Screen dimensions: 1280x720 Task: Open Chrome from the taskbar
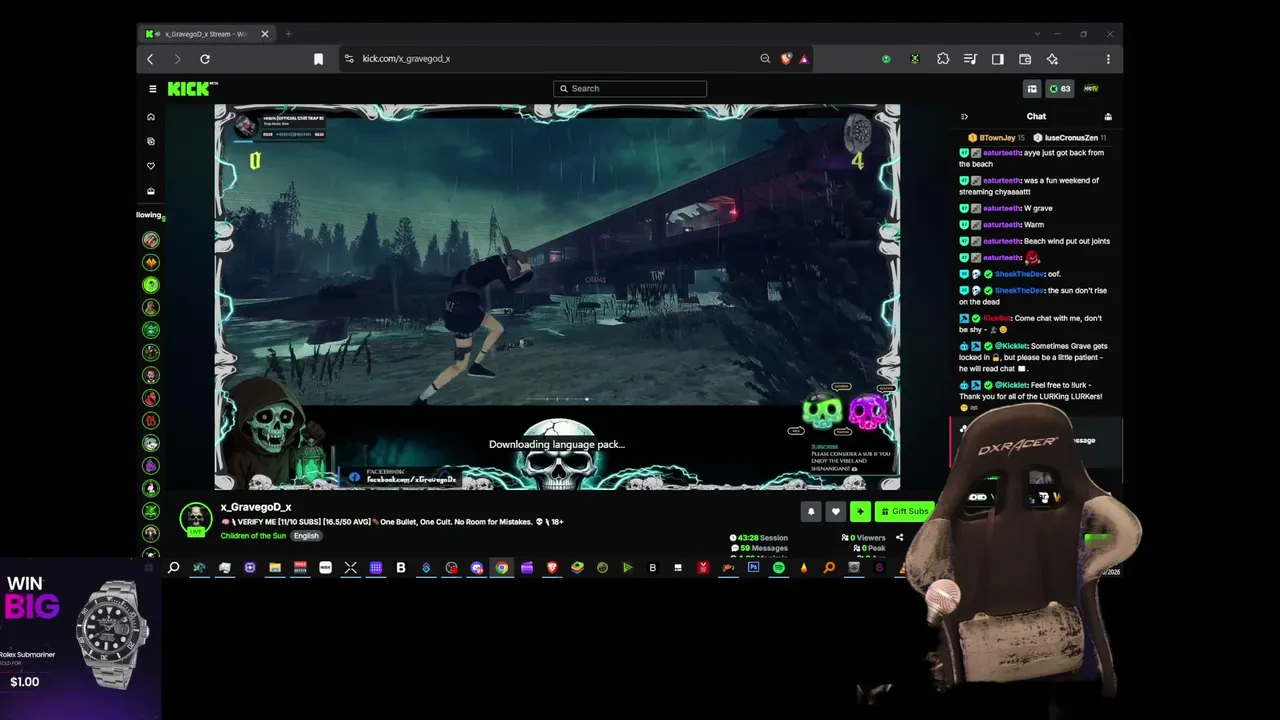(502, 568)
